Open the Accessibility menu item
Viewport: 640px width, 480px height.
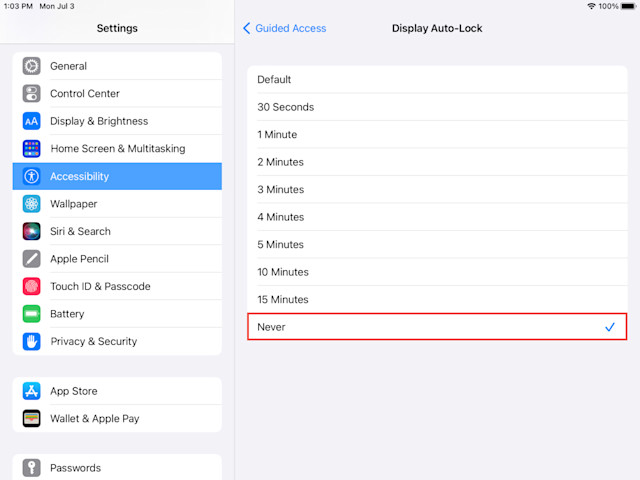[117, 176]
